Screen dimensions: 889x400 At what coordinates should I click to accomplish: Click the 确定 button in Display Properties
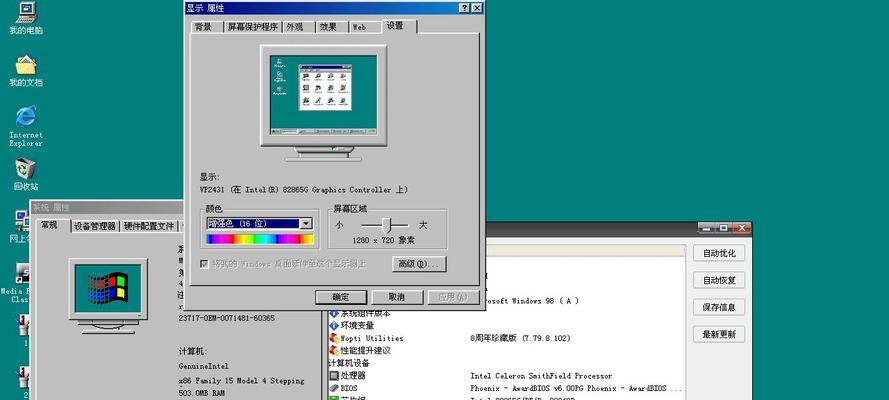tap(341, 297)
